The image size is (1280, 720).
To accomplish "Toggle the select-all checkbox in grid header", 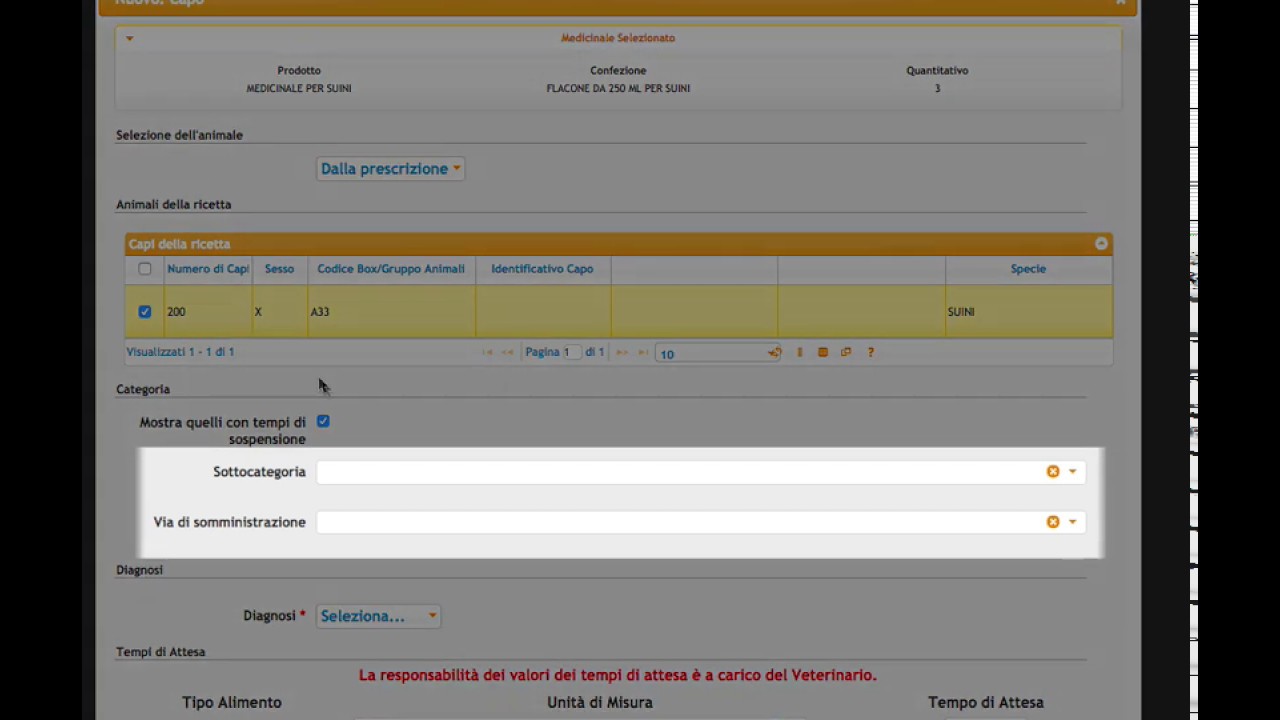I will point(145,269).
